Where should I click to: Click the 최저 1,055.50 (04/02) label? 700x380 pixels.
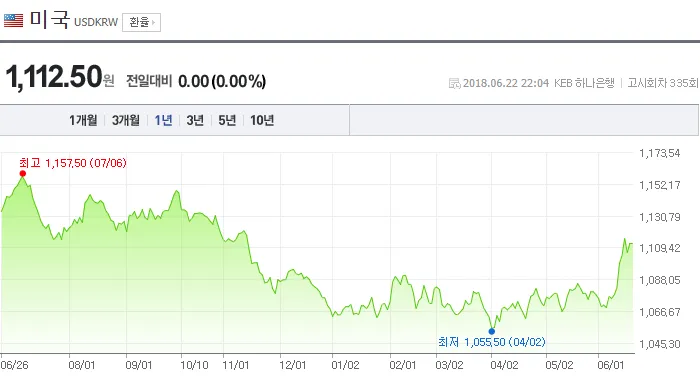[x=492, y=342]
